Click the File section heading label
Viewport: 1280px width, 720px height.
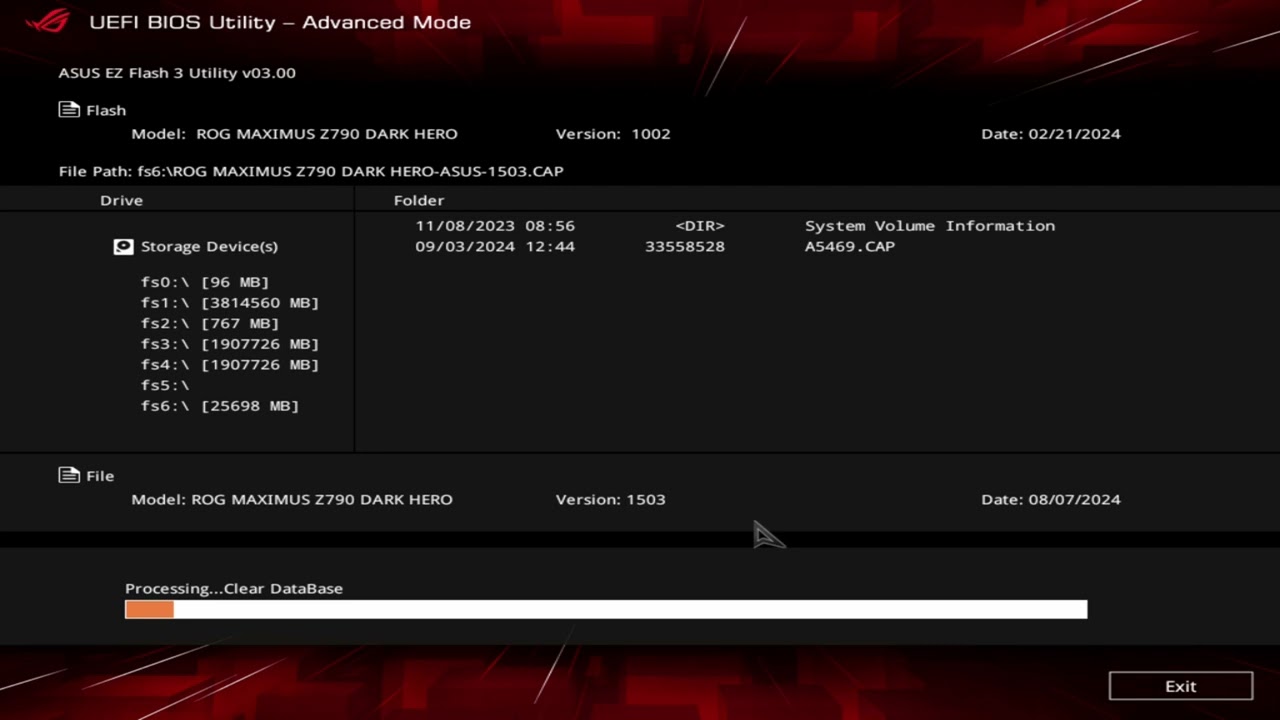coord(100,476)
